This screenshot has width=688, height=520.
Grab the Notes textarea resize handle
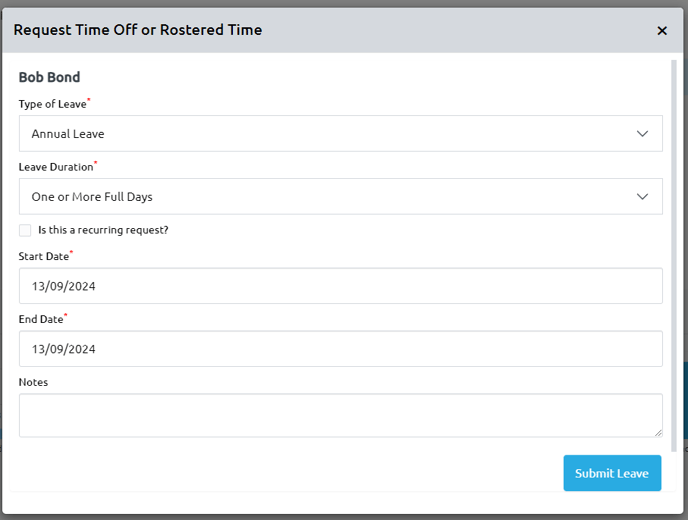[x=658, y=432]
